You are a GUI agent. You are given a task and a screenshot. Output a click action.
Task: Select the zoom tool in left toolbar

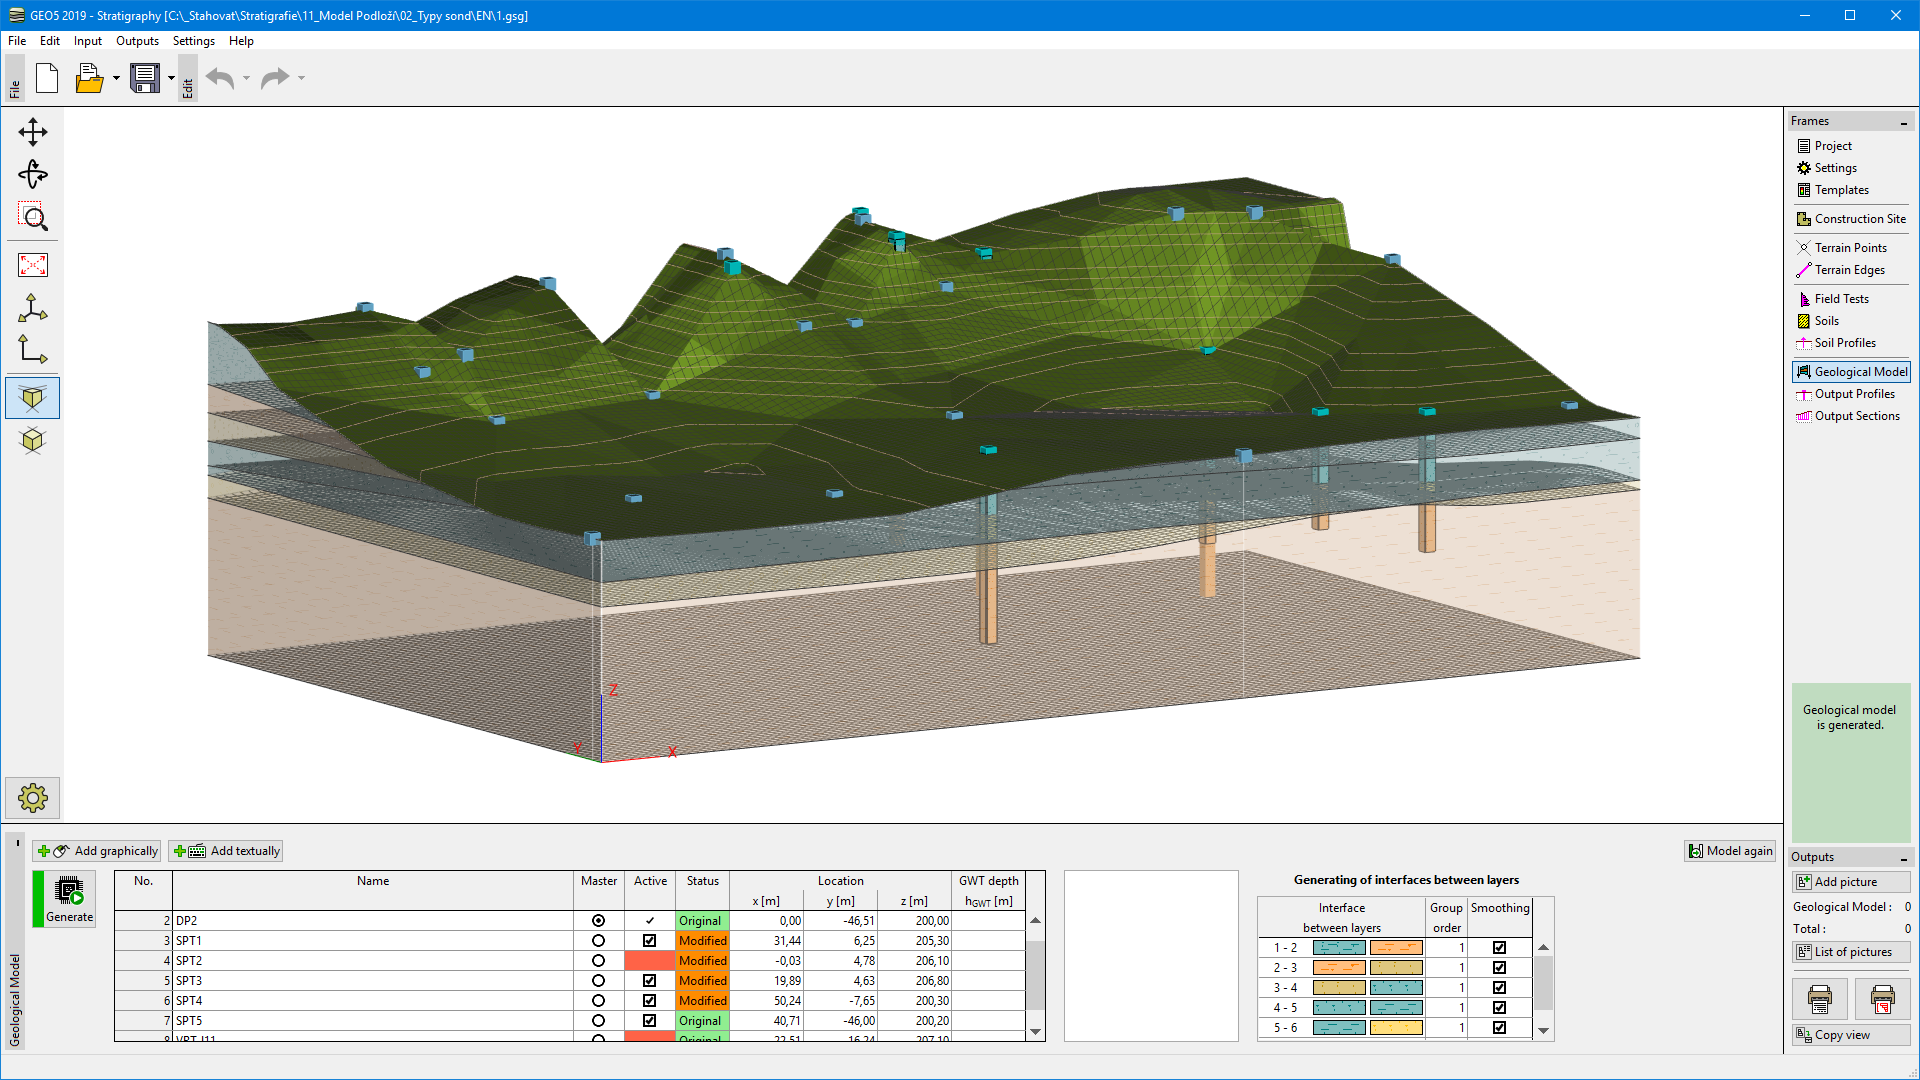click(33, 218)
